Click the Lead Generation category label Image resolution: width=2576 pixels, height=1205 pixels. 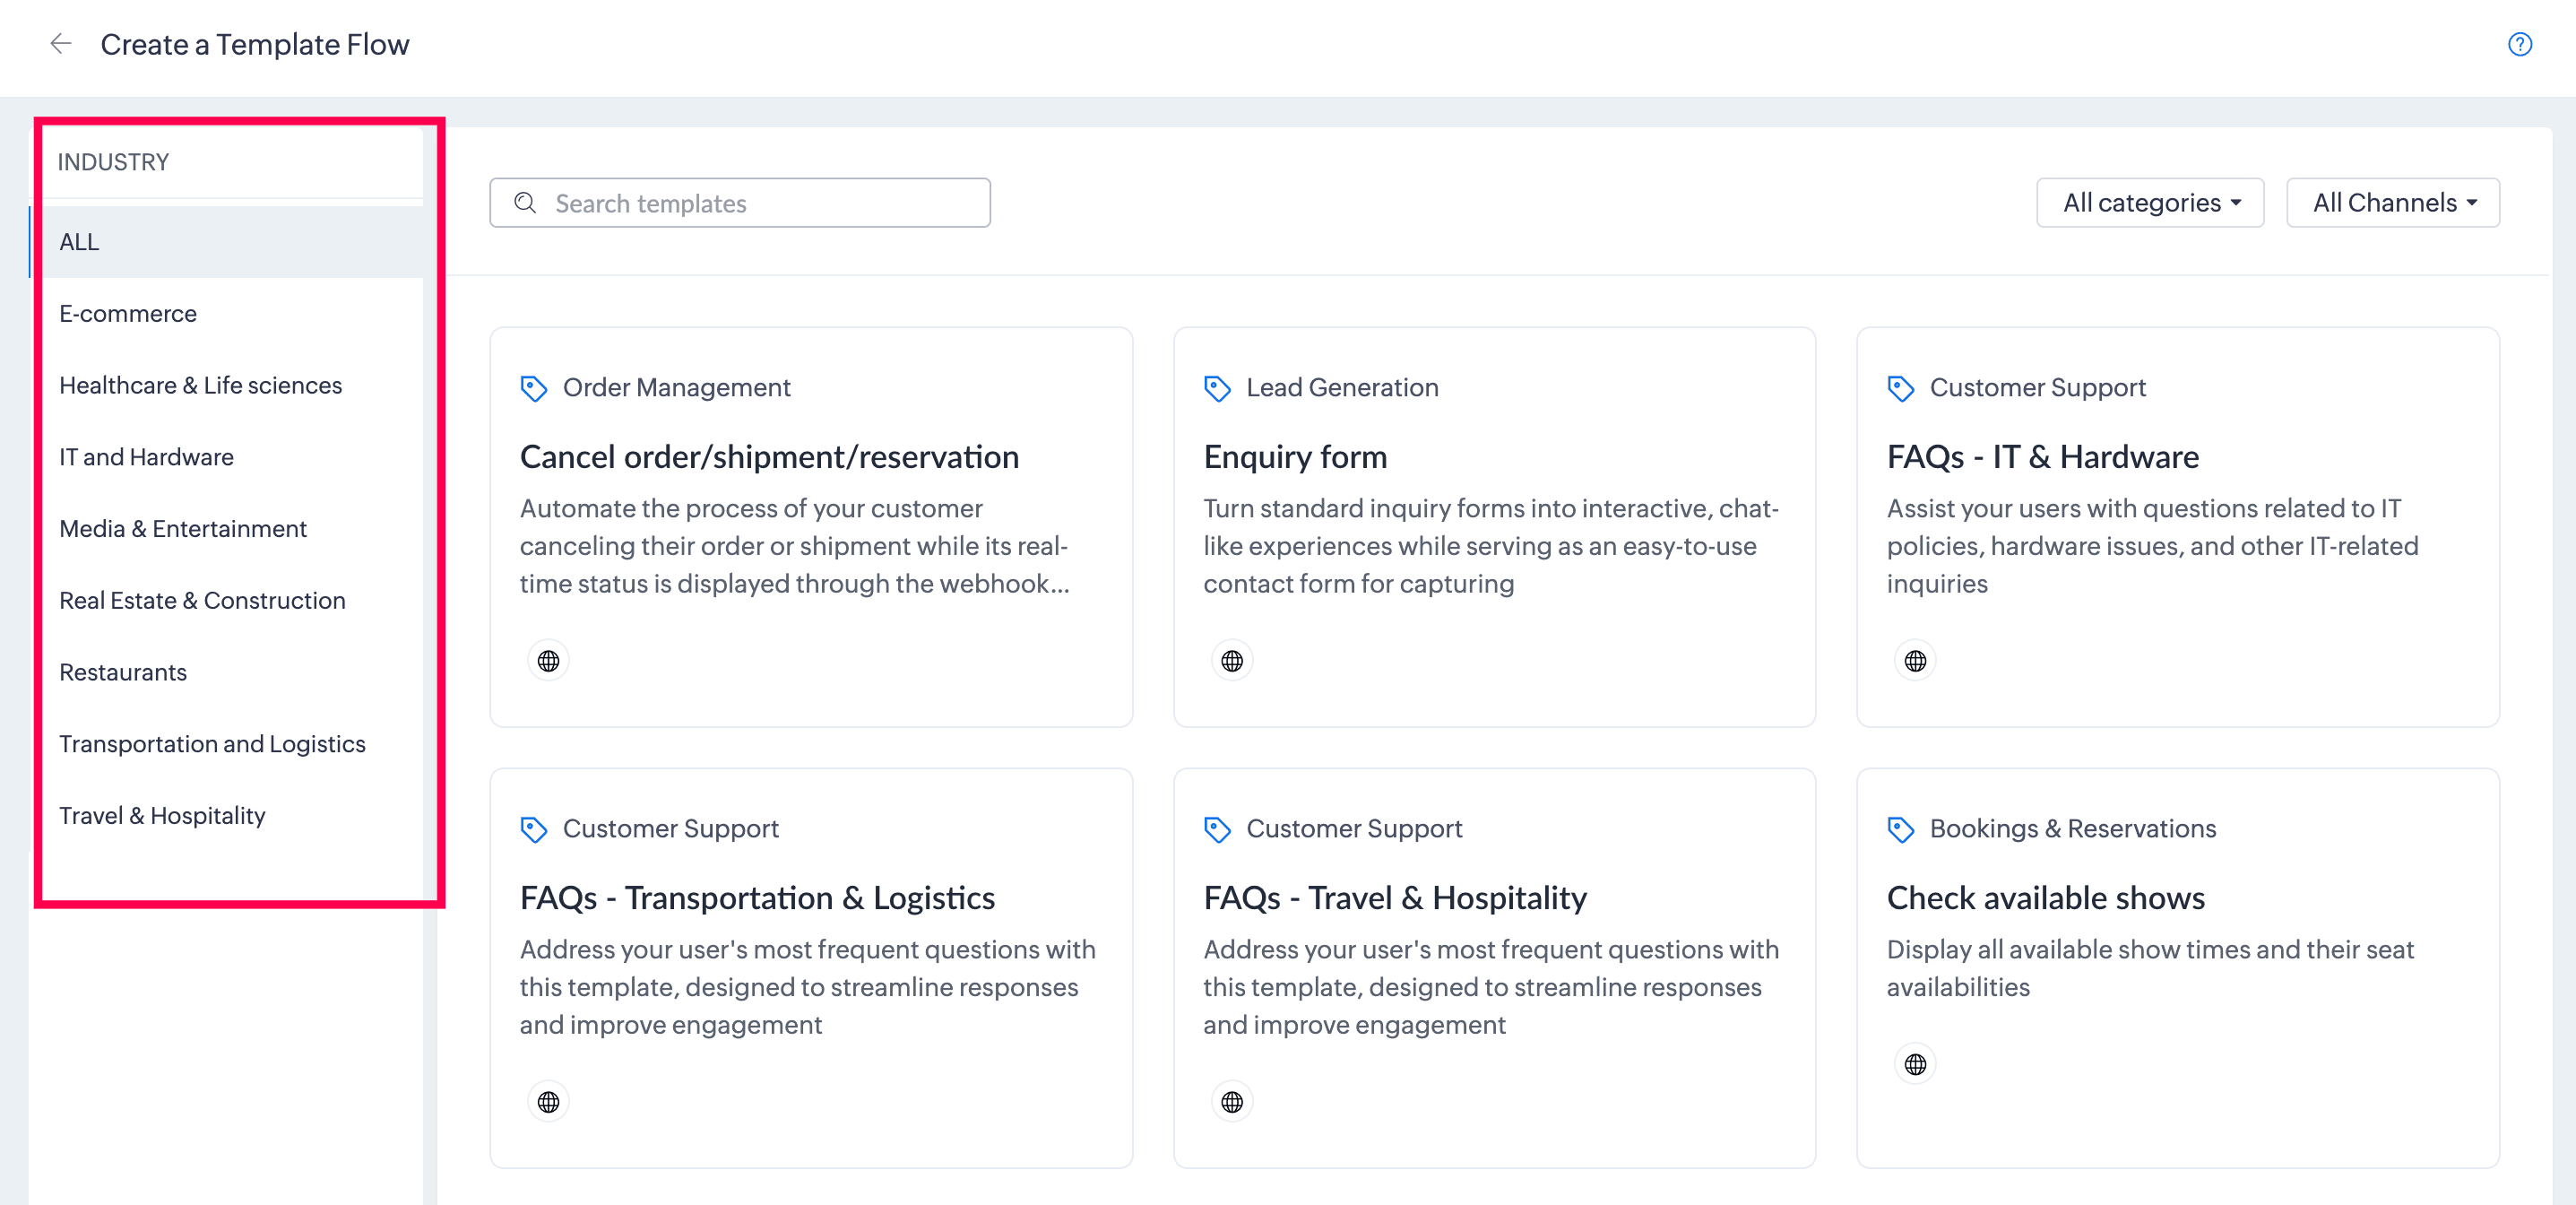coord(1342,388)
